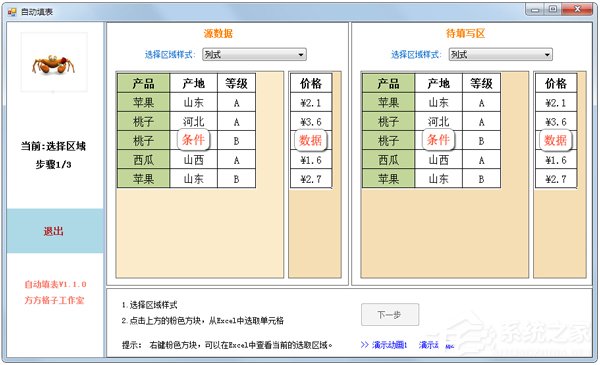Click the 退出 button in the sidebar
600x365 pixels.
pos(55,231)
